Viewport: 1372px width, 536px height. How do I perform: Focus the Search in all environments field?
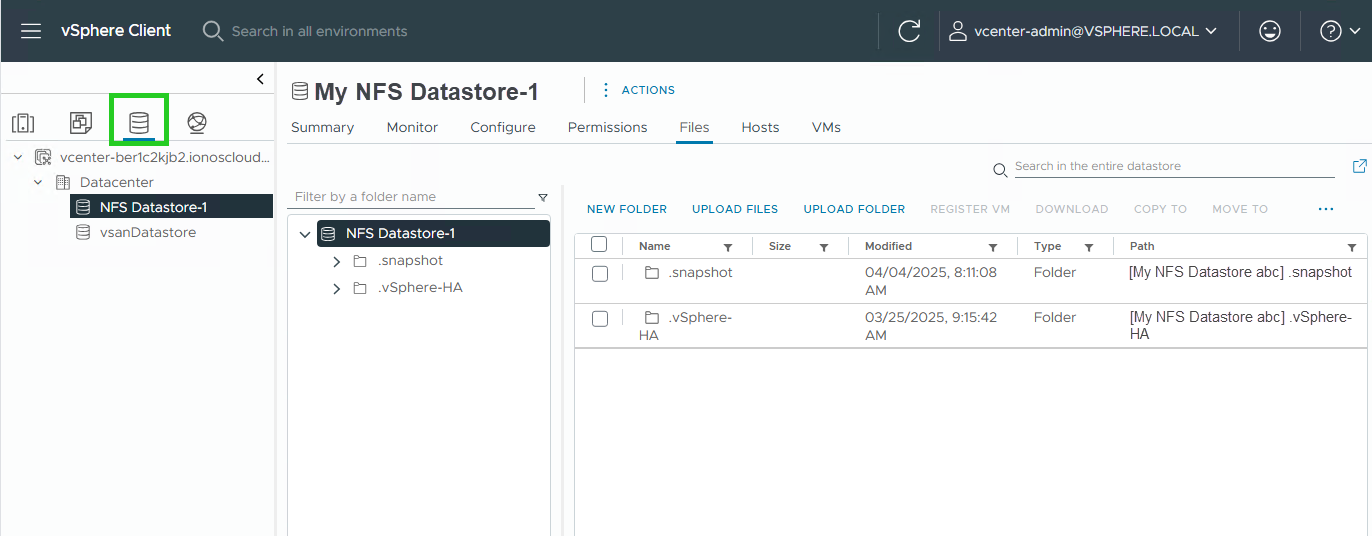[320, 31]
